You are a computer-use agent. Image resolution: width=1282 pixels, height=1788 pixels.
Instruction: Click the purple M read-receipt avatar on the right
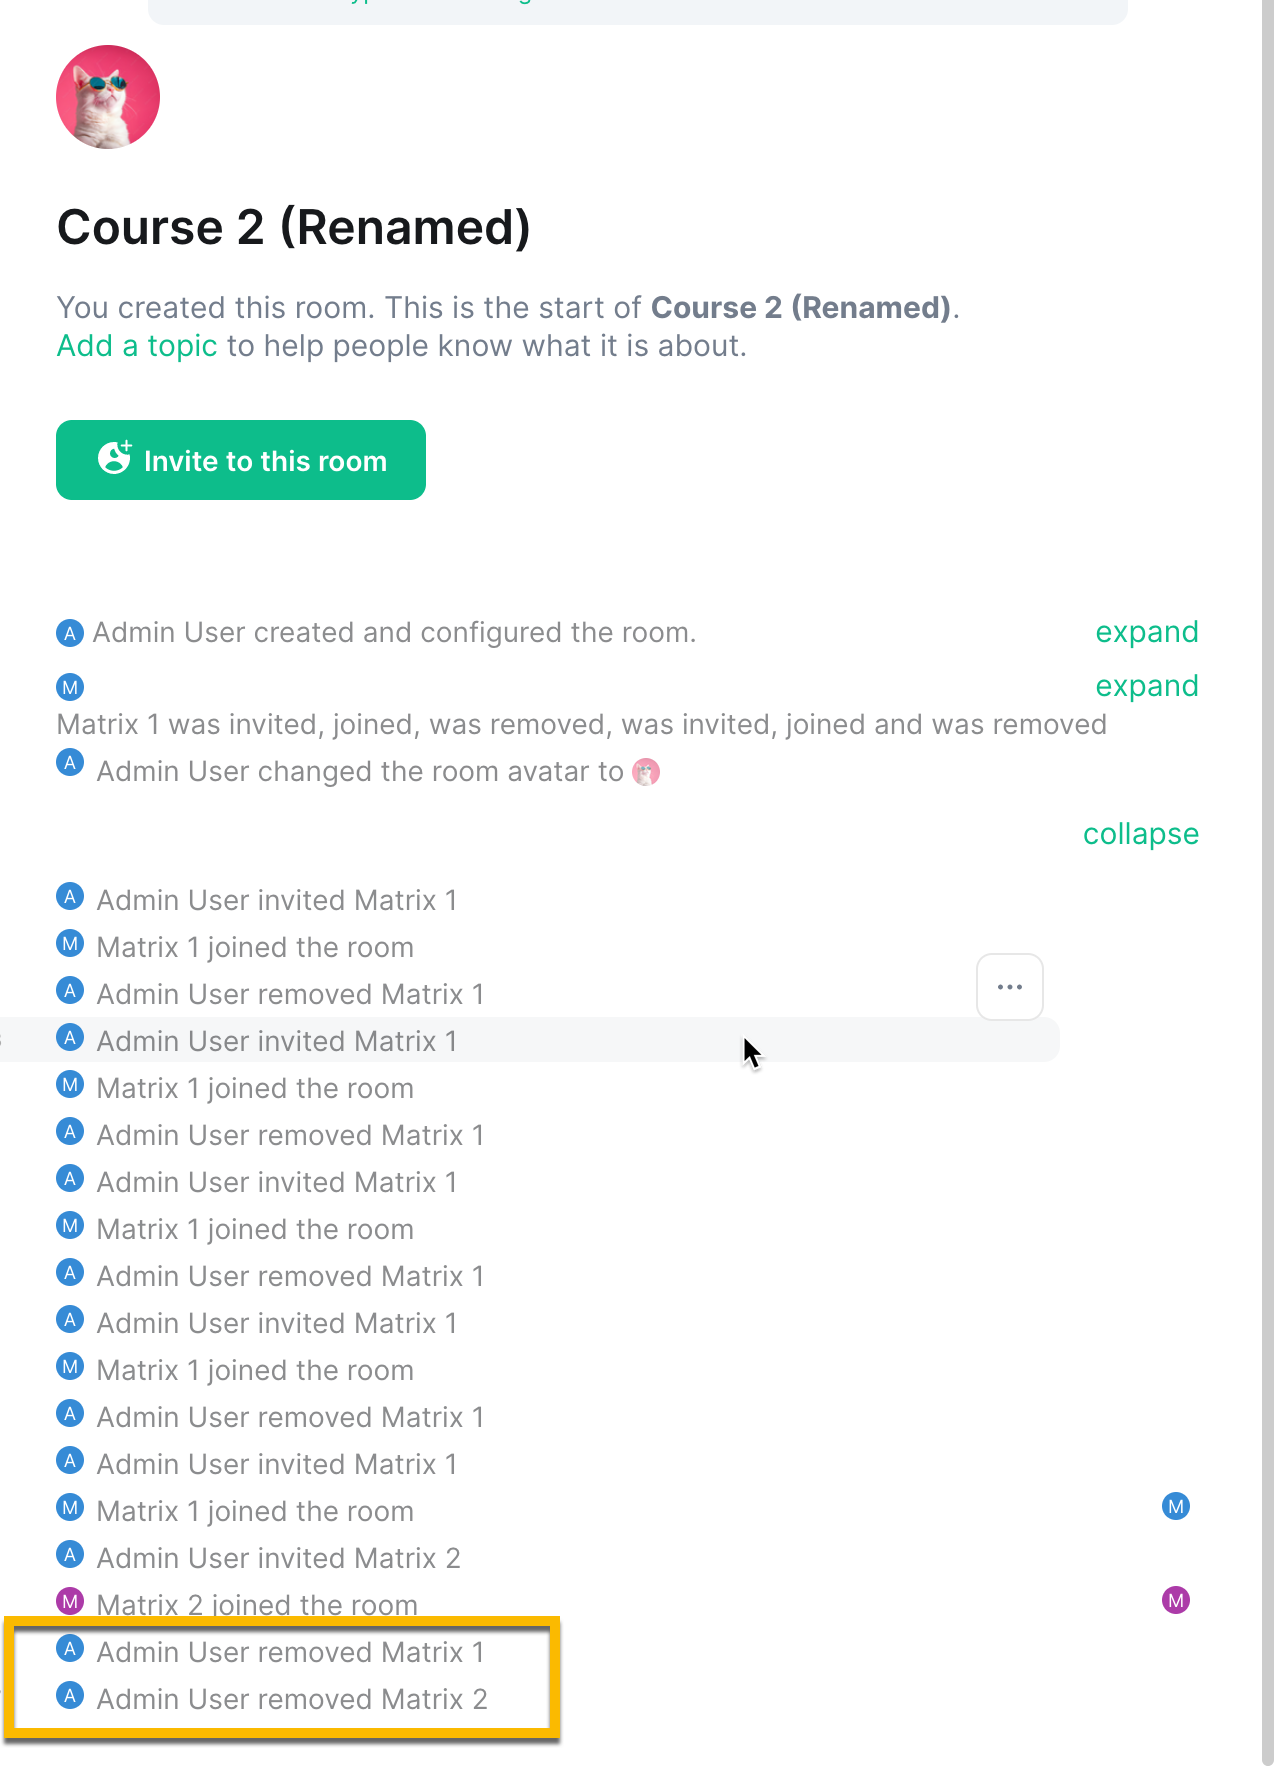pos(1176,1600)
